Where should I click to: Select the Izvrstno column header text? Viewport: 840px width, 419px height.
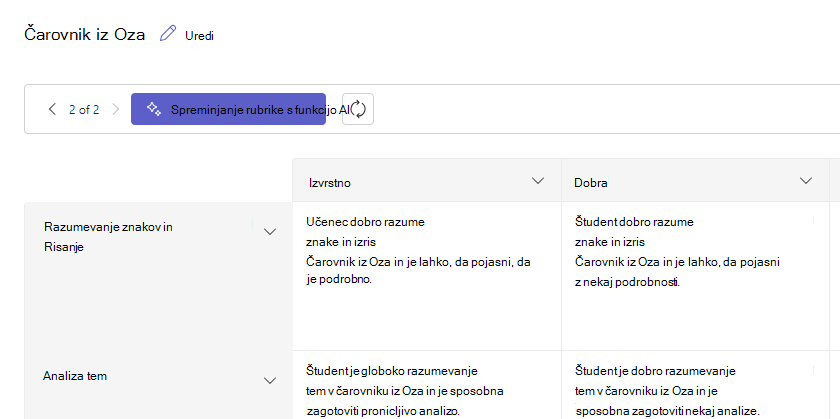(x=329, y=183)
